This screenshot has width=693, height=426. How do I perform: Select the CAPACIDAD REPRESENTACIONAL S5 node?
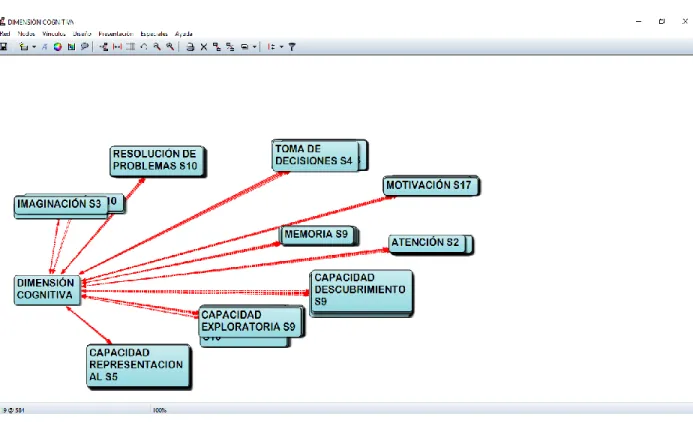point(138,365)
